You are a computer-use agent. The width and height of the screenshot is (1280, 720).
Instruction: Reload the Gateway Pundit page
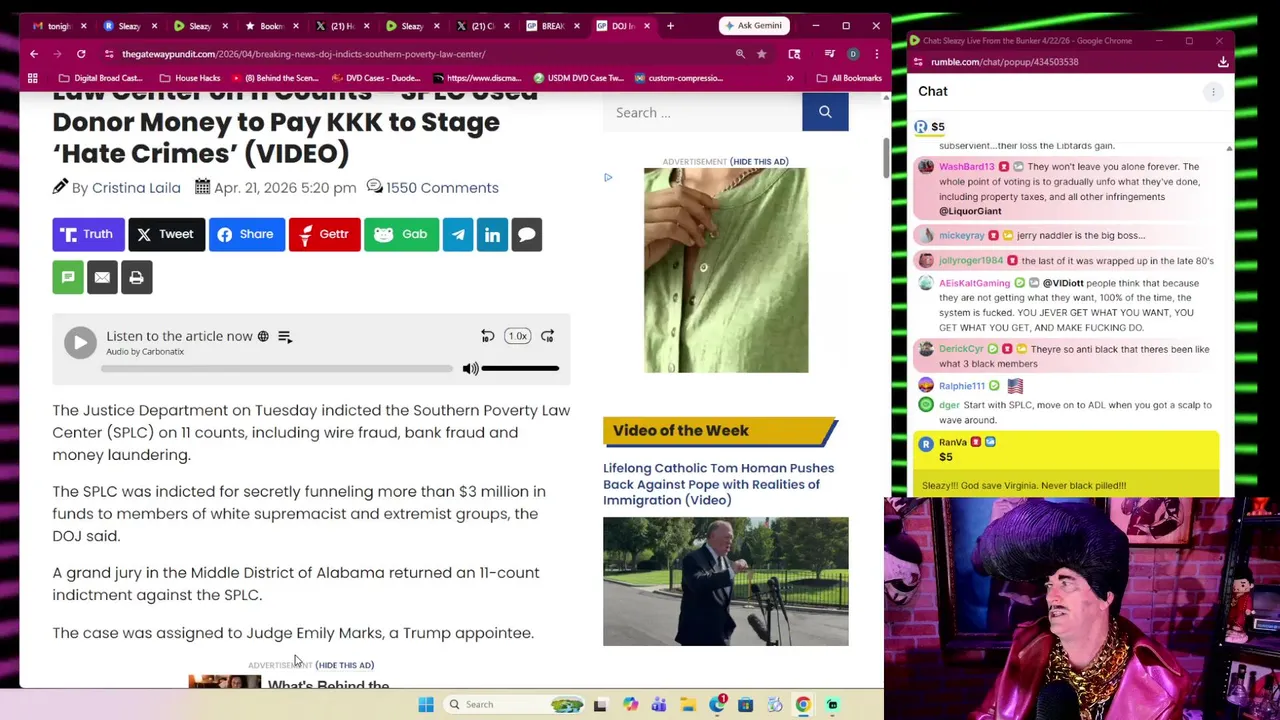click(x=81, y=54)
